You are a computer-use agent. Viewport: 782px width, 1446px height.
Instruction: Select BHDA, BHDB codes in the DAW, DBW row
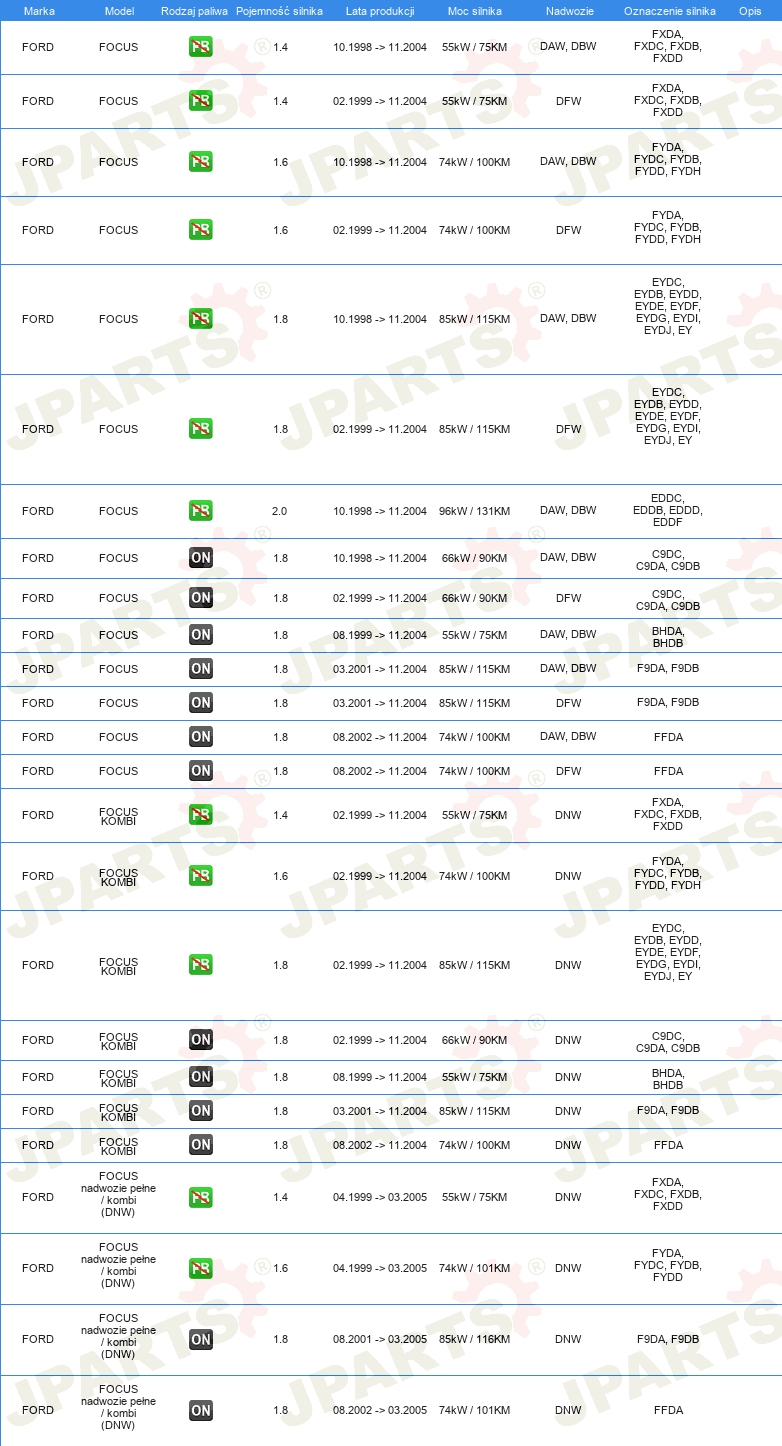(668, 637)
